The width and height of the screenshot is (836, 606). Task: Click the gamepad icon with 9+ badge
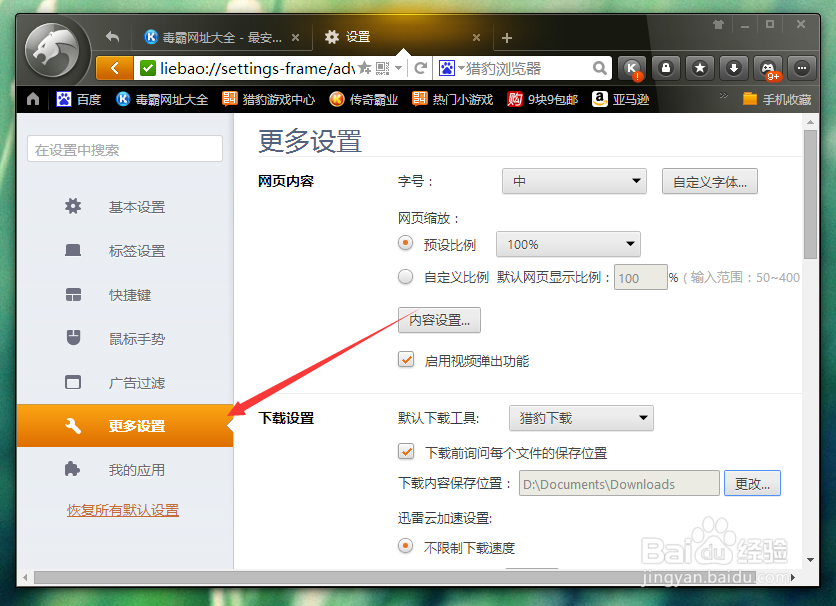[768, 68]
